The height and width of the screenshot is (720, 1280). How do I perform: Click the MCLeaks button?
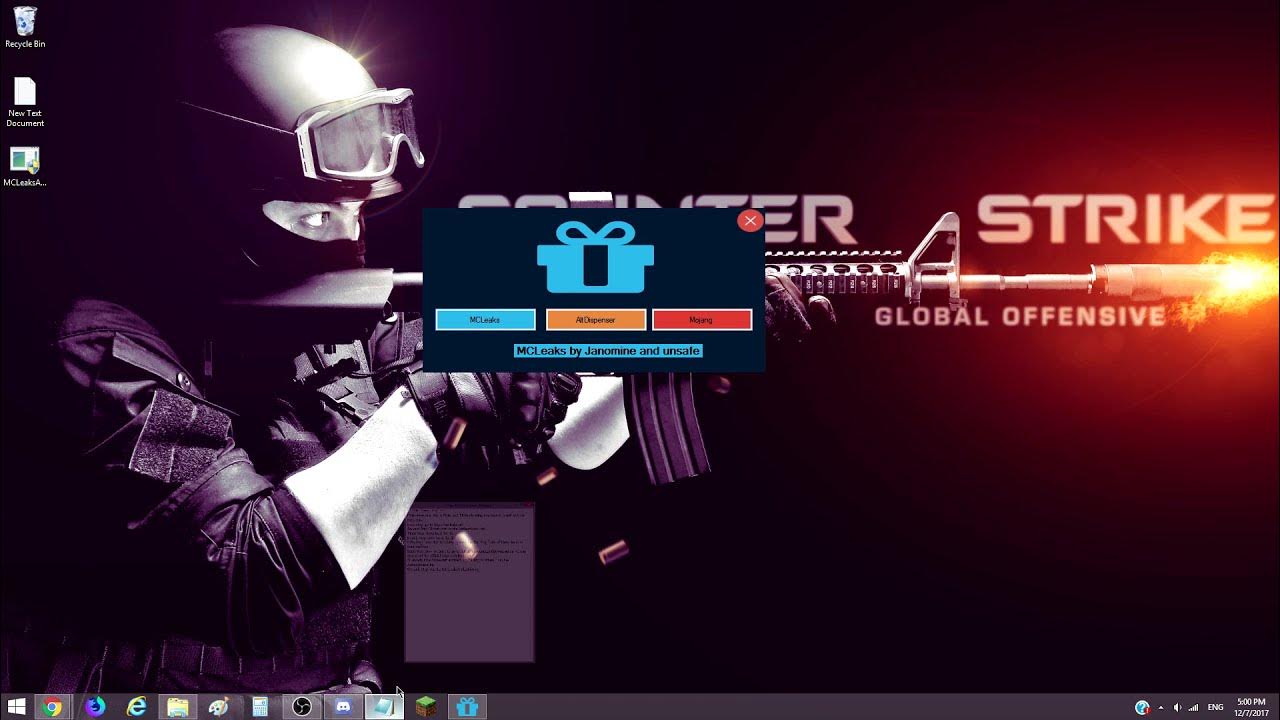pyautogui.click(x=485, y=320)
